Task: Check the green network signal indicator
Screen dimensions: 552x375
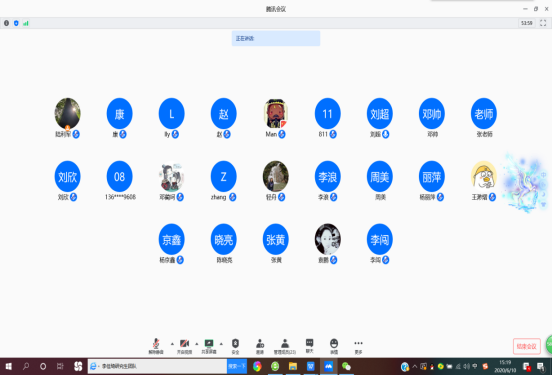Action: pyautogui.click(x=26, y=23)
